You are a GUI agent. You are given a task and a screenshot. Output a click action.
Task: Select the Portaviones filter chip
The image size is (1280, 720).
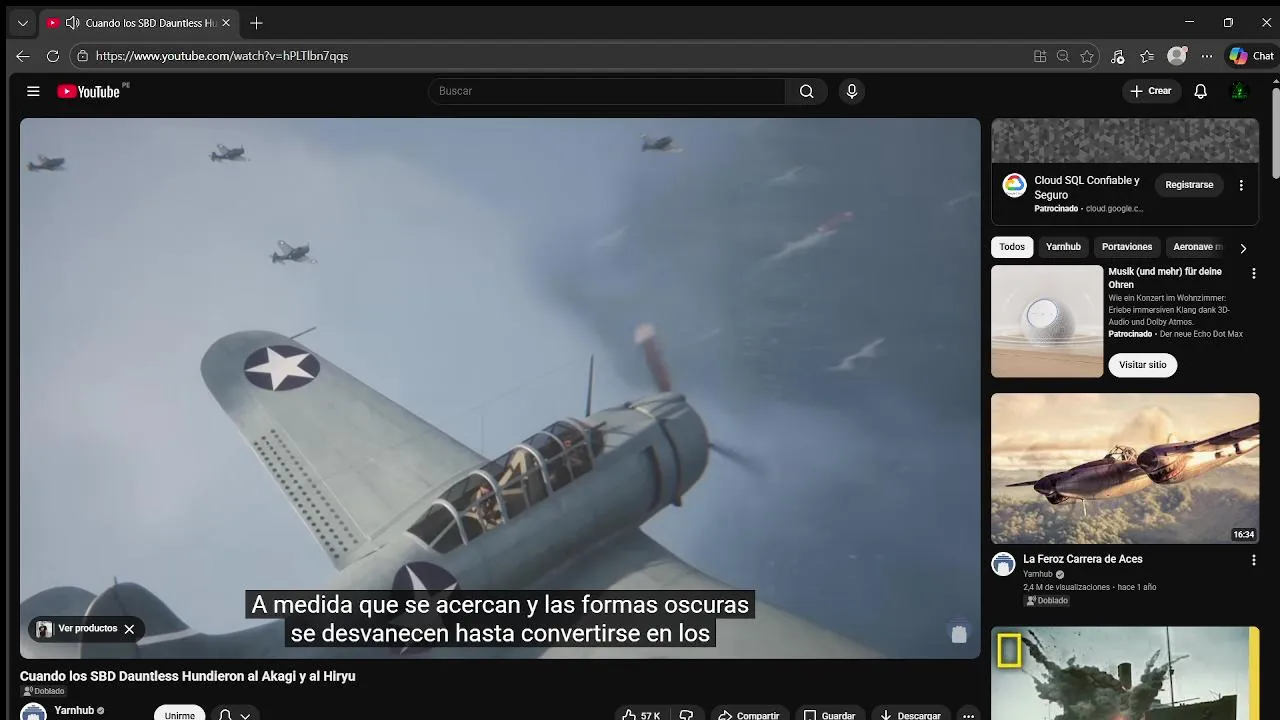pos(1127,247)
